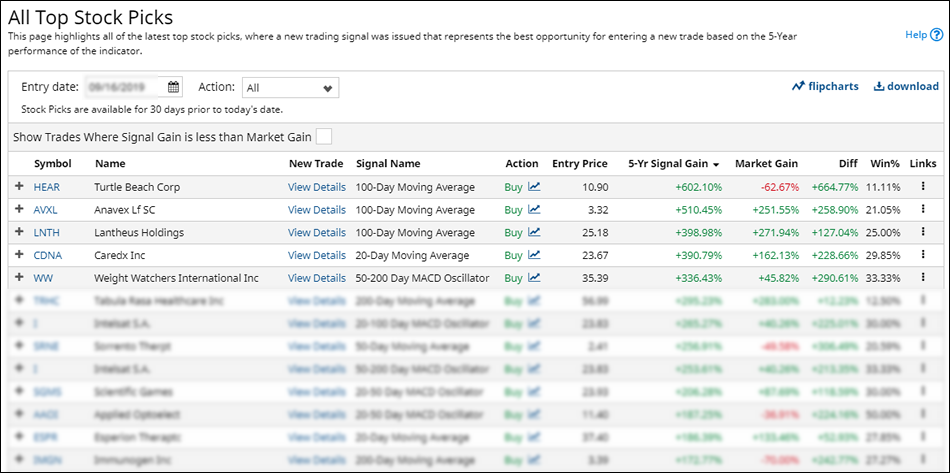
Task: View Details for Anavex Lf SC
Action: click(317, 210)
